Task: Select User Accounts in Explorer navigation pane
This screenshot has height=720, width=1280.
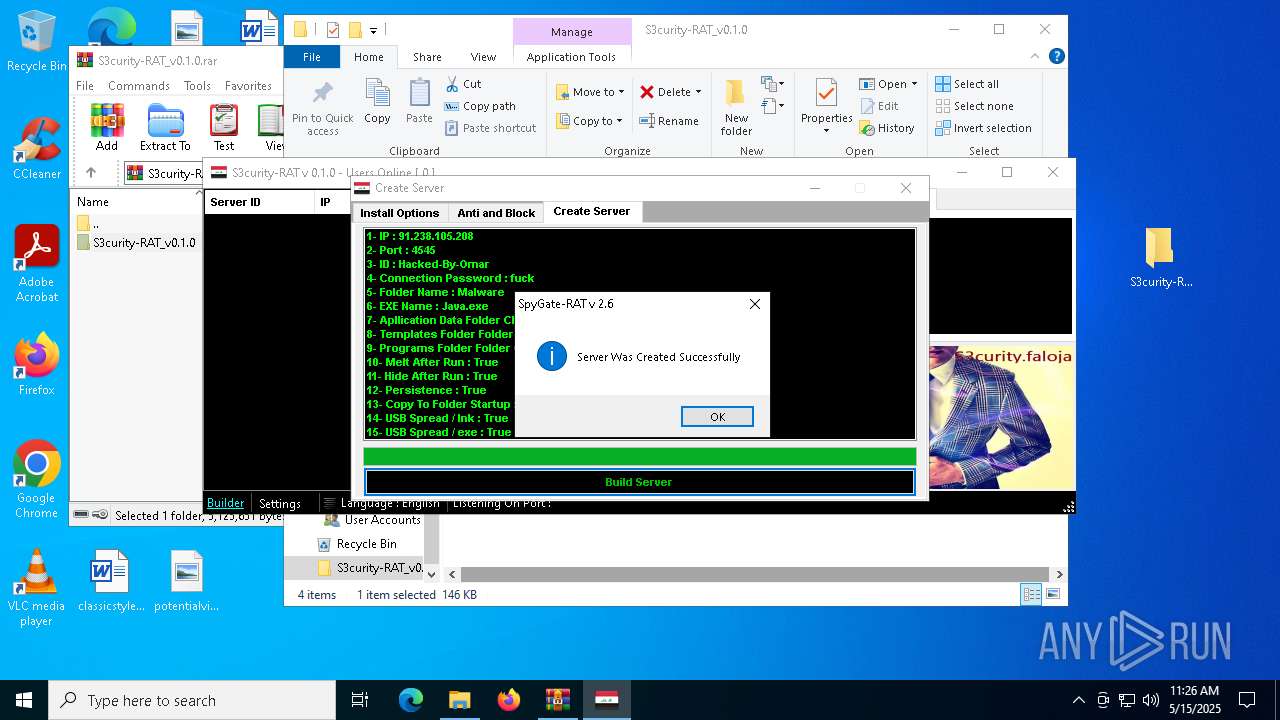Action: (x=372, y=520)
